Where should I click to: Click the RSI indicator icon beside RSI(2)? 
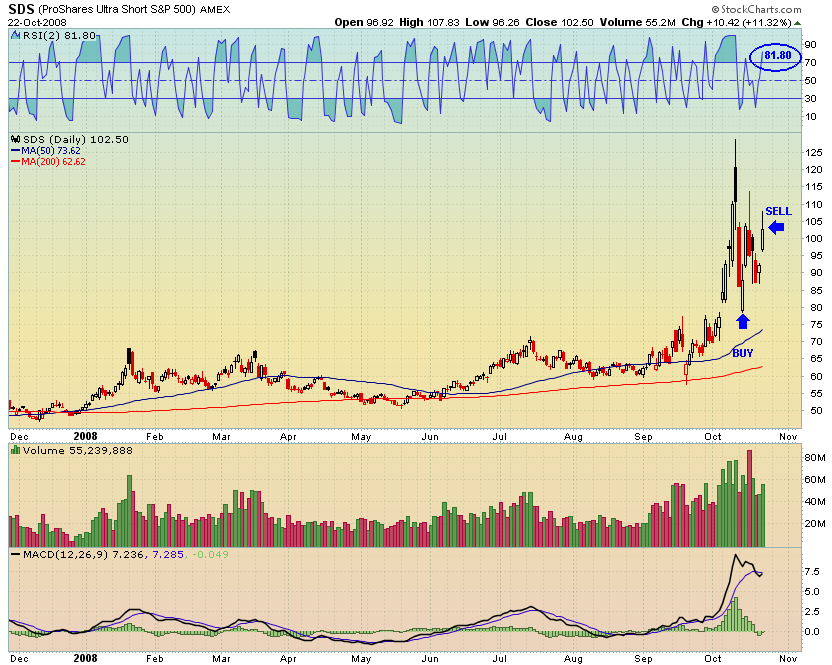coord(16,36)
